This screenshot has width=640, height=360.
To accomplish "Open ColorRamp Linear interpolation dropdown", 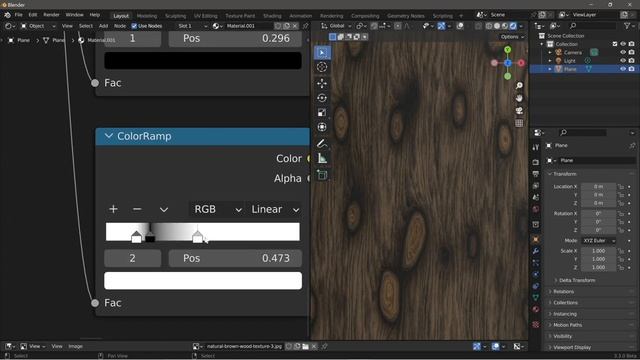I will [x=274, y=209].
